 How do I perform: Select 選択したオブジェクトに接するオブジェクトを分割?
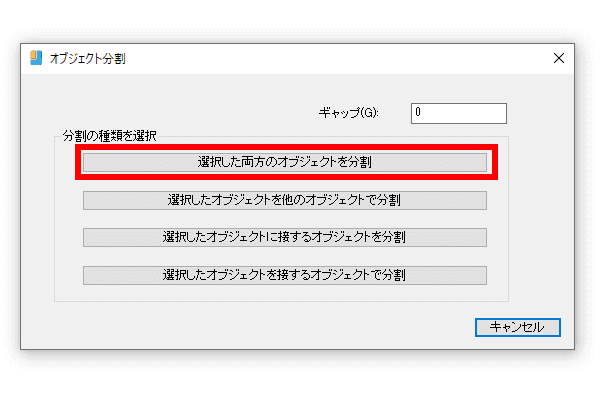click(x=285, y=237)
